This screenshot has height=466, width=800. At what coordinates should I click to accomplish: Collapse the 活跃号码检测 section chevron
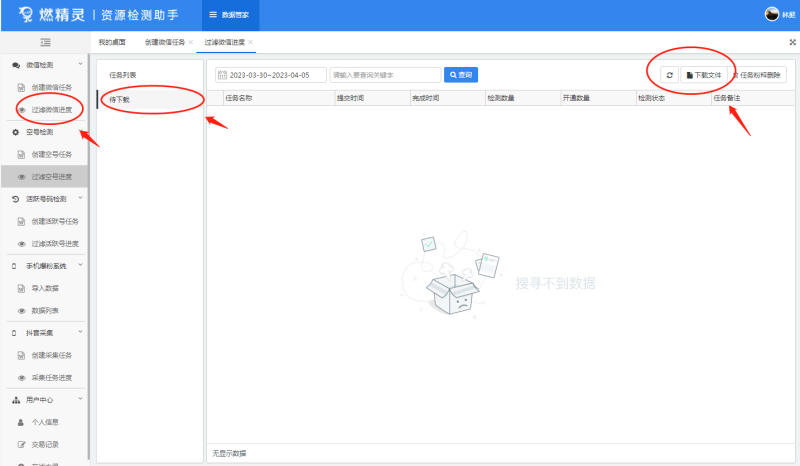point(80,199)
